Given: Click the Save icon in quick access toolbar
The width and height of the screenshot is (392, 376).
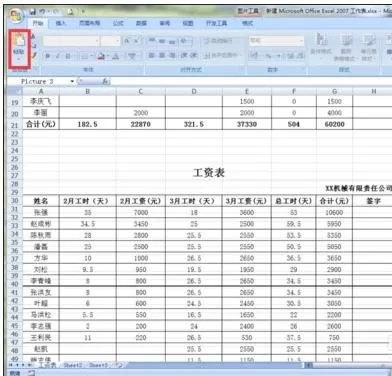Looking at the screenshot, I should pyautogui.click(x=33, y=12).
